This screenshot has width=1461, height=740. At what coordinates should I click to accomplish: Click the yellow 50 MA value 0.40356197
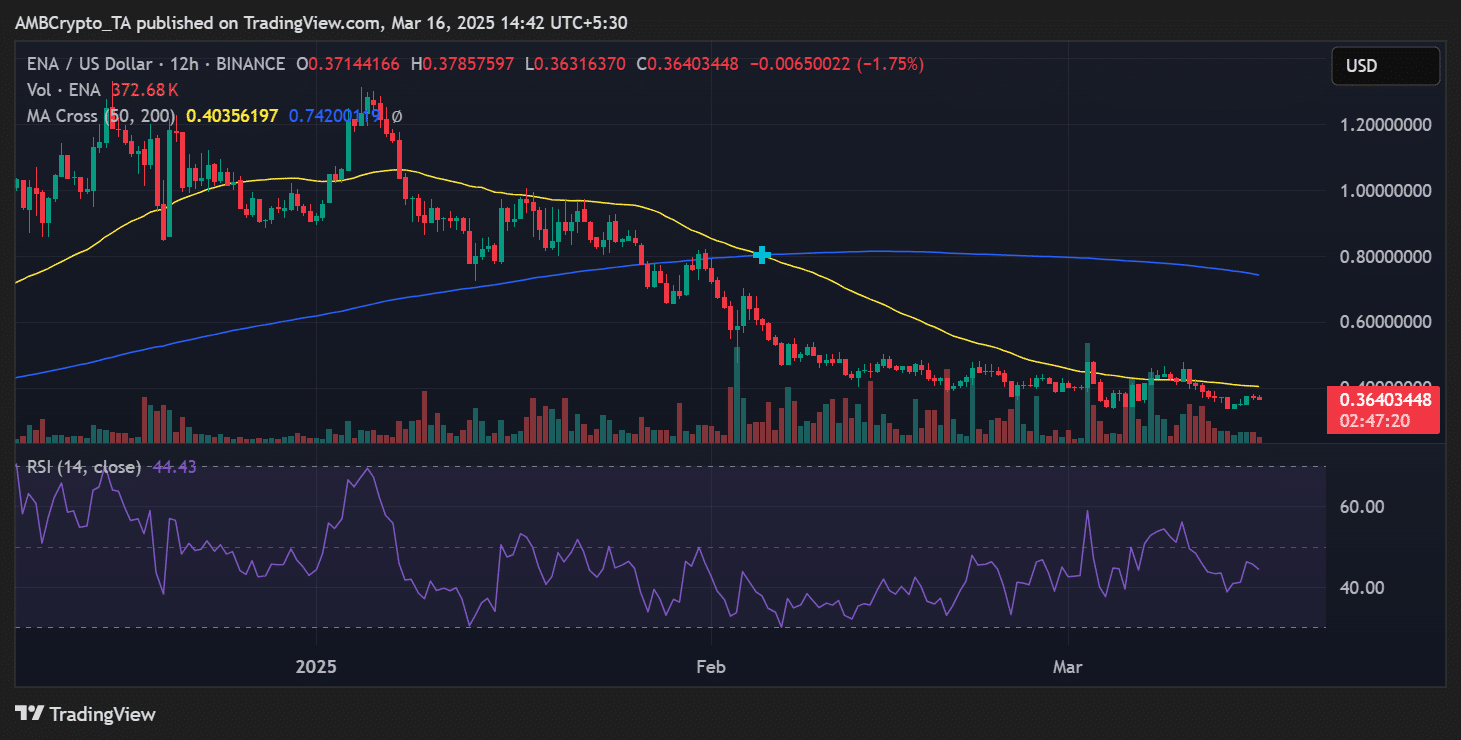tap(232, 116)
